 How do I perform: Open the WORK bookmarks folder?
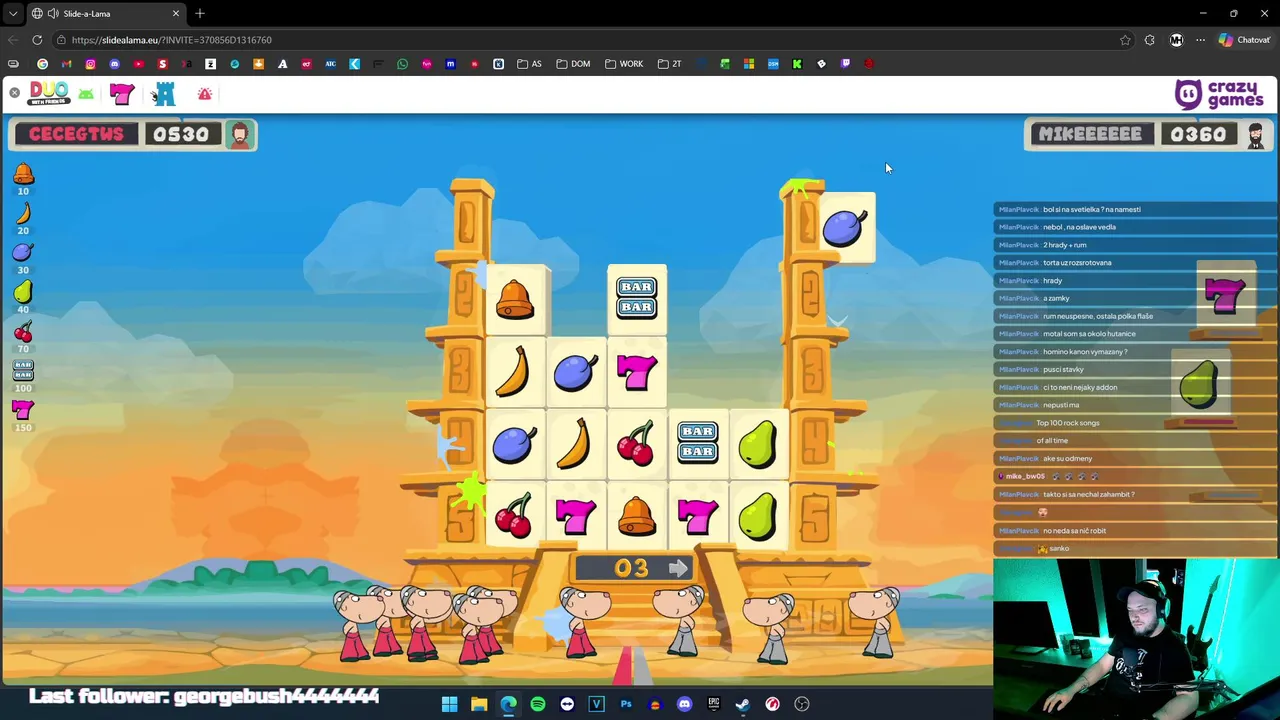pyautogui.click(x=624, y=64)
